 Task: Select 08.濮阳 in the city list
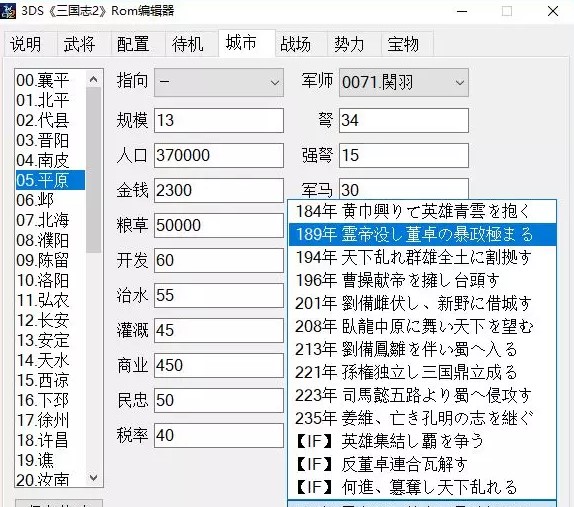click(50, 240)
